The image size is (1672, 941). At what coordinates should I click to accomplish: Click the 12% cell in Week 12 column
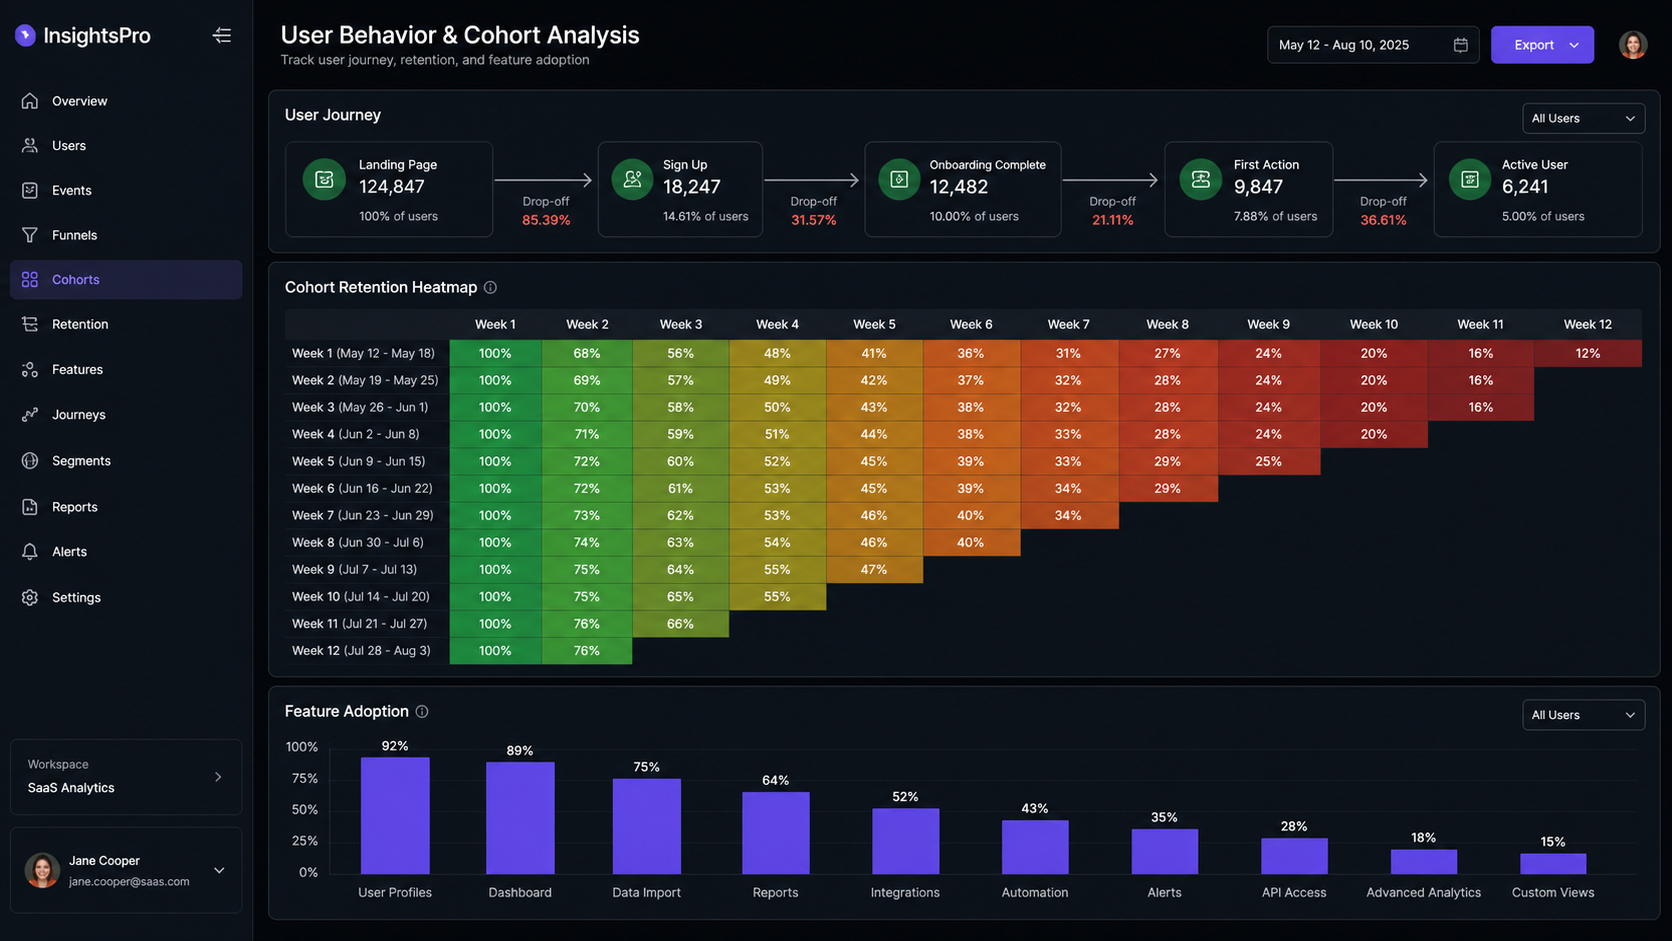point(1587,353)
